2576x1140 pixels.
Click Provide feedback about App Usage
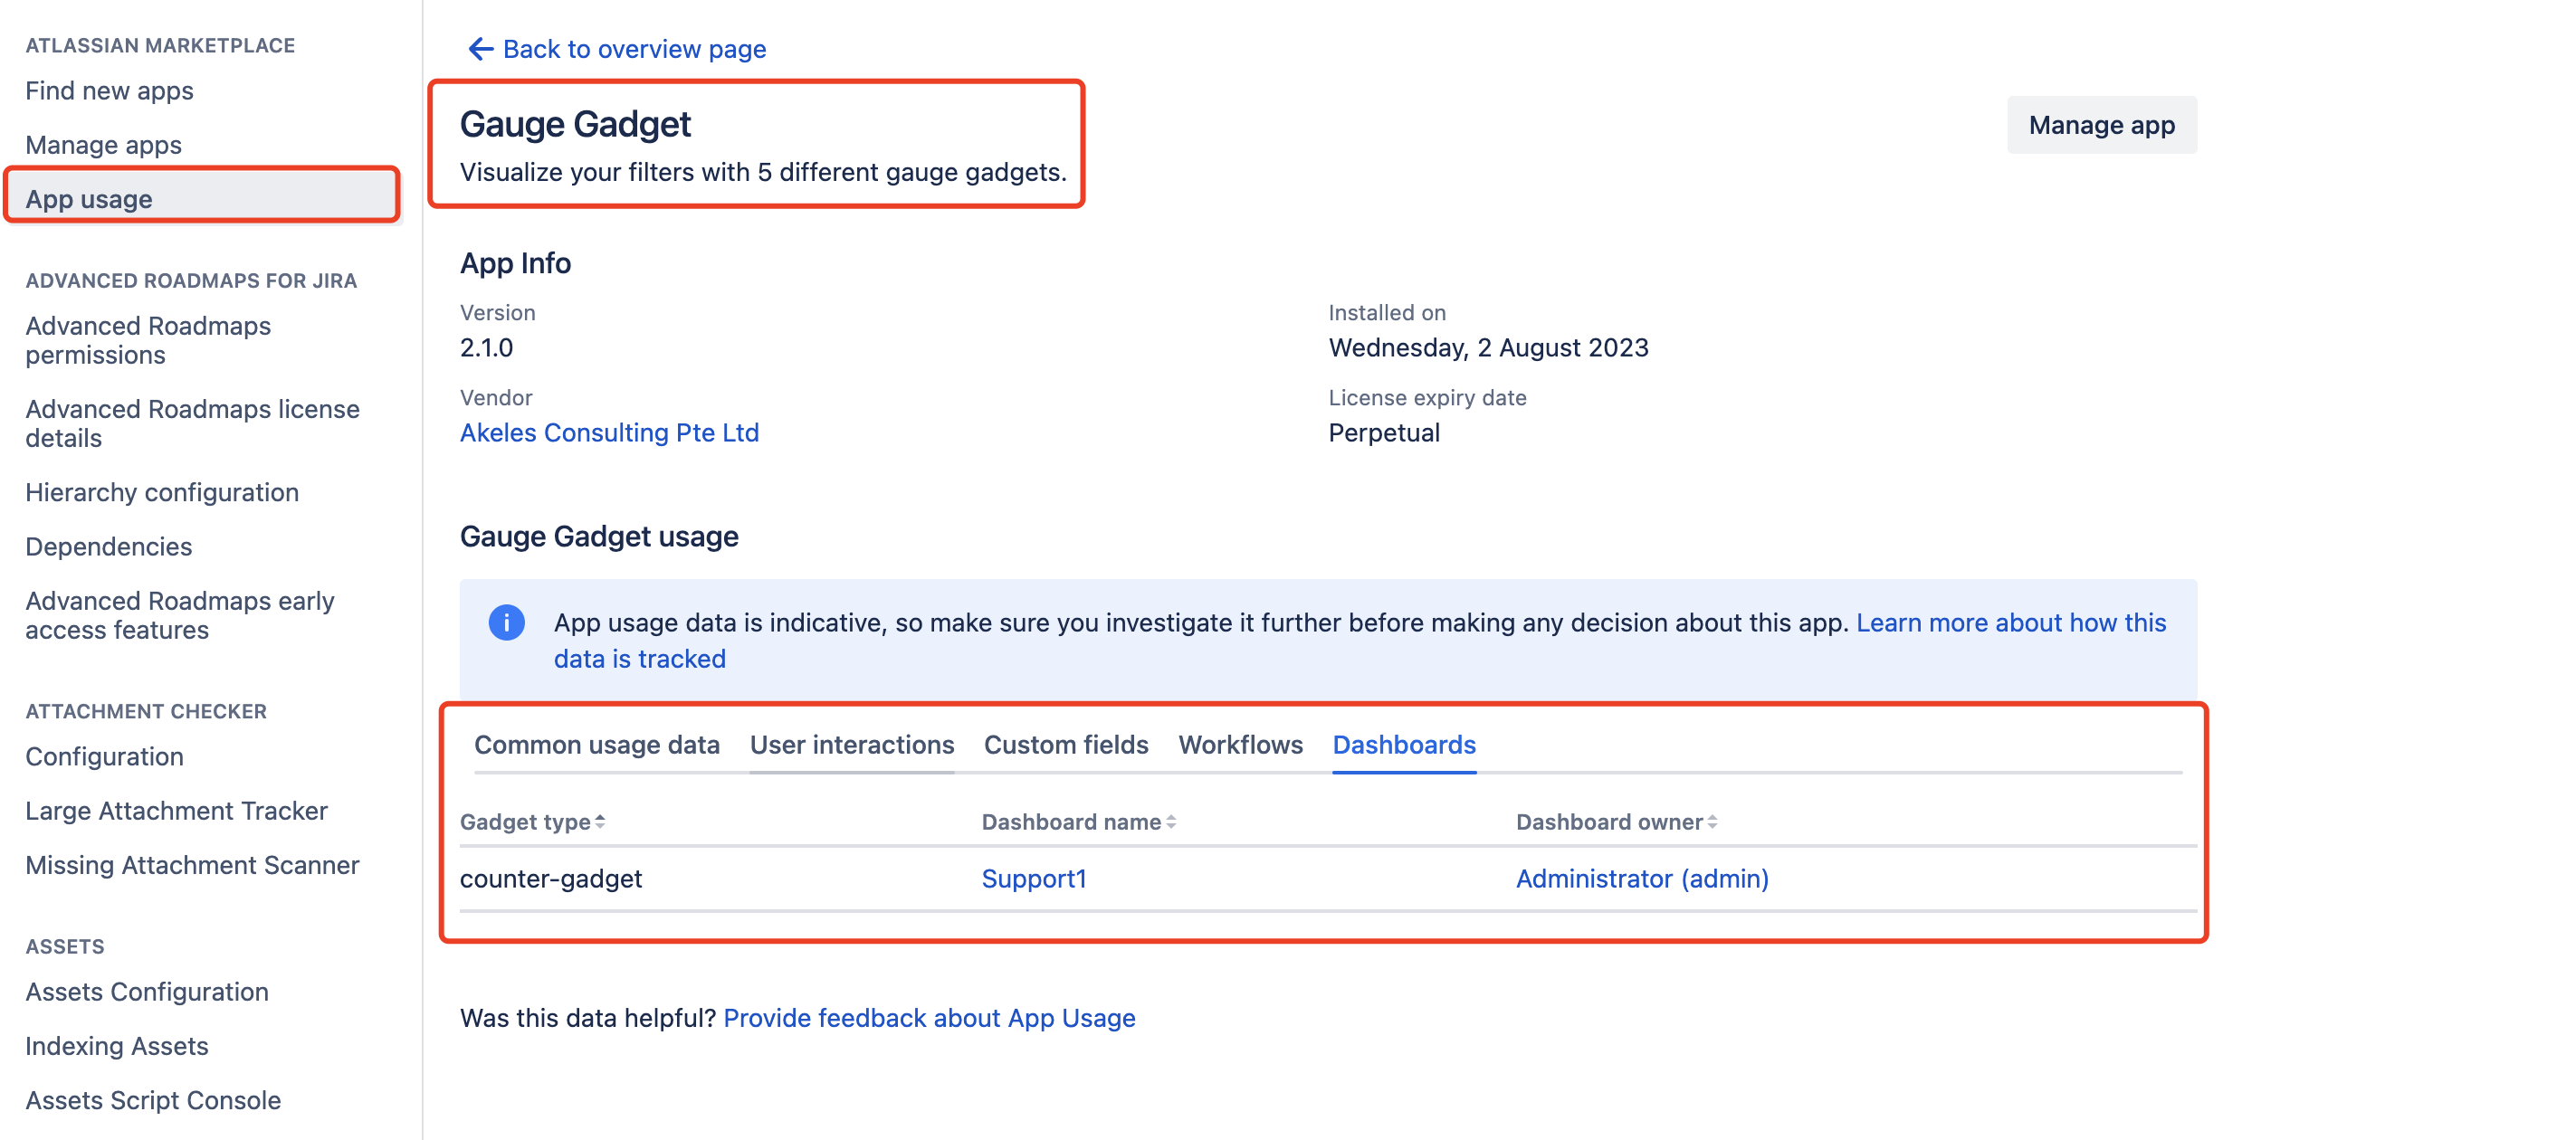pos(928,1018)
